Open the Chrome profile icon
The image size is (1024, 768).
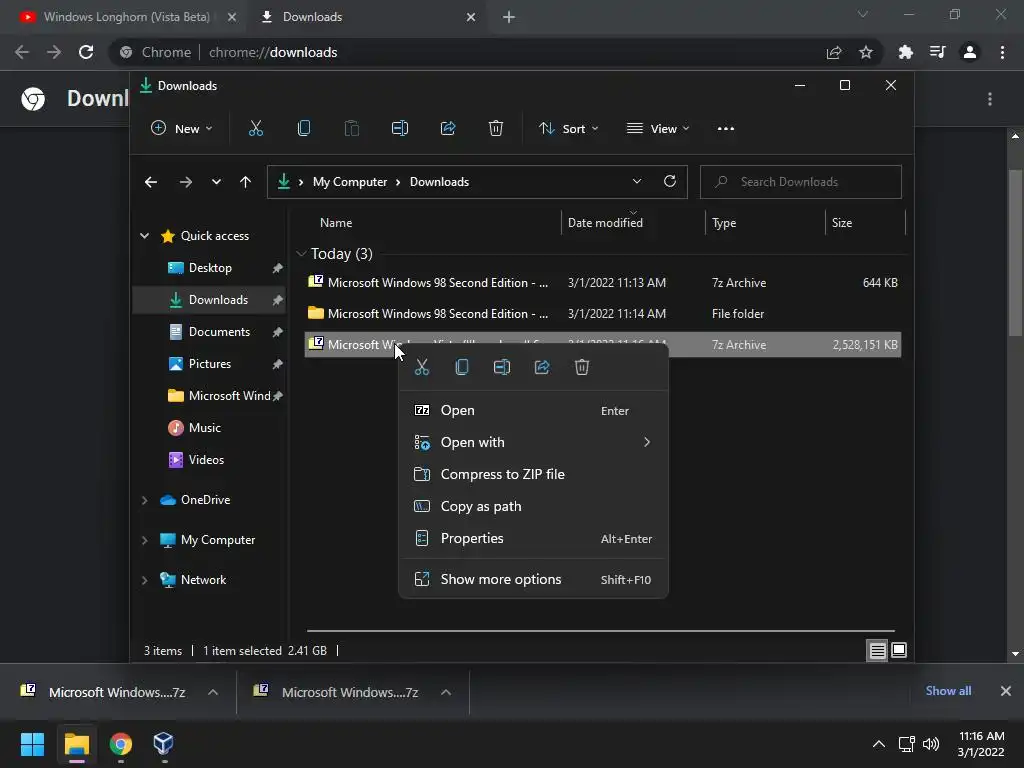[970, 52]
